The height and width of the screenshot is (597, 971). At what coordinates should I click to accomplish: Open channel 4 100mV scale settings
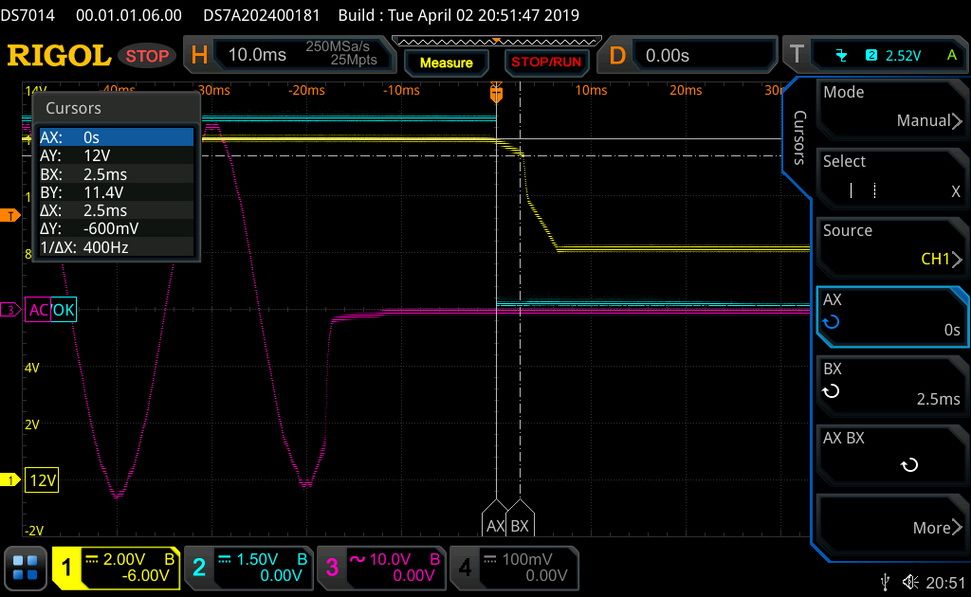tap(529, 567)
